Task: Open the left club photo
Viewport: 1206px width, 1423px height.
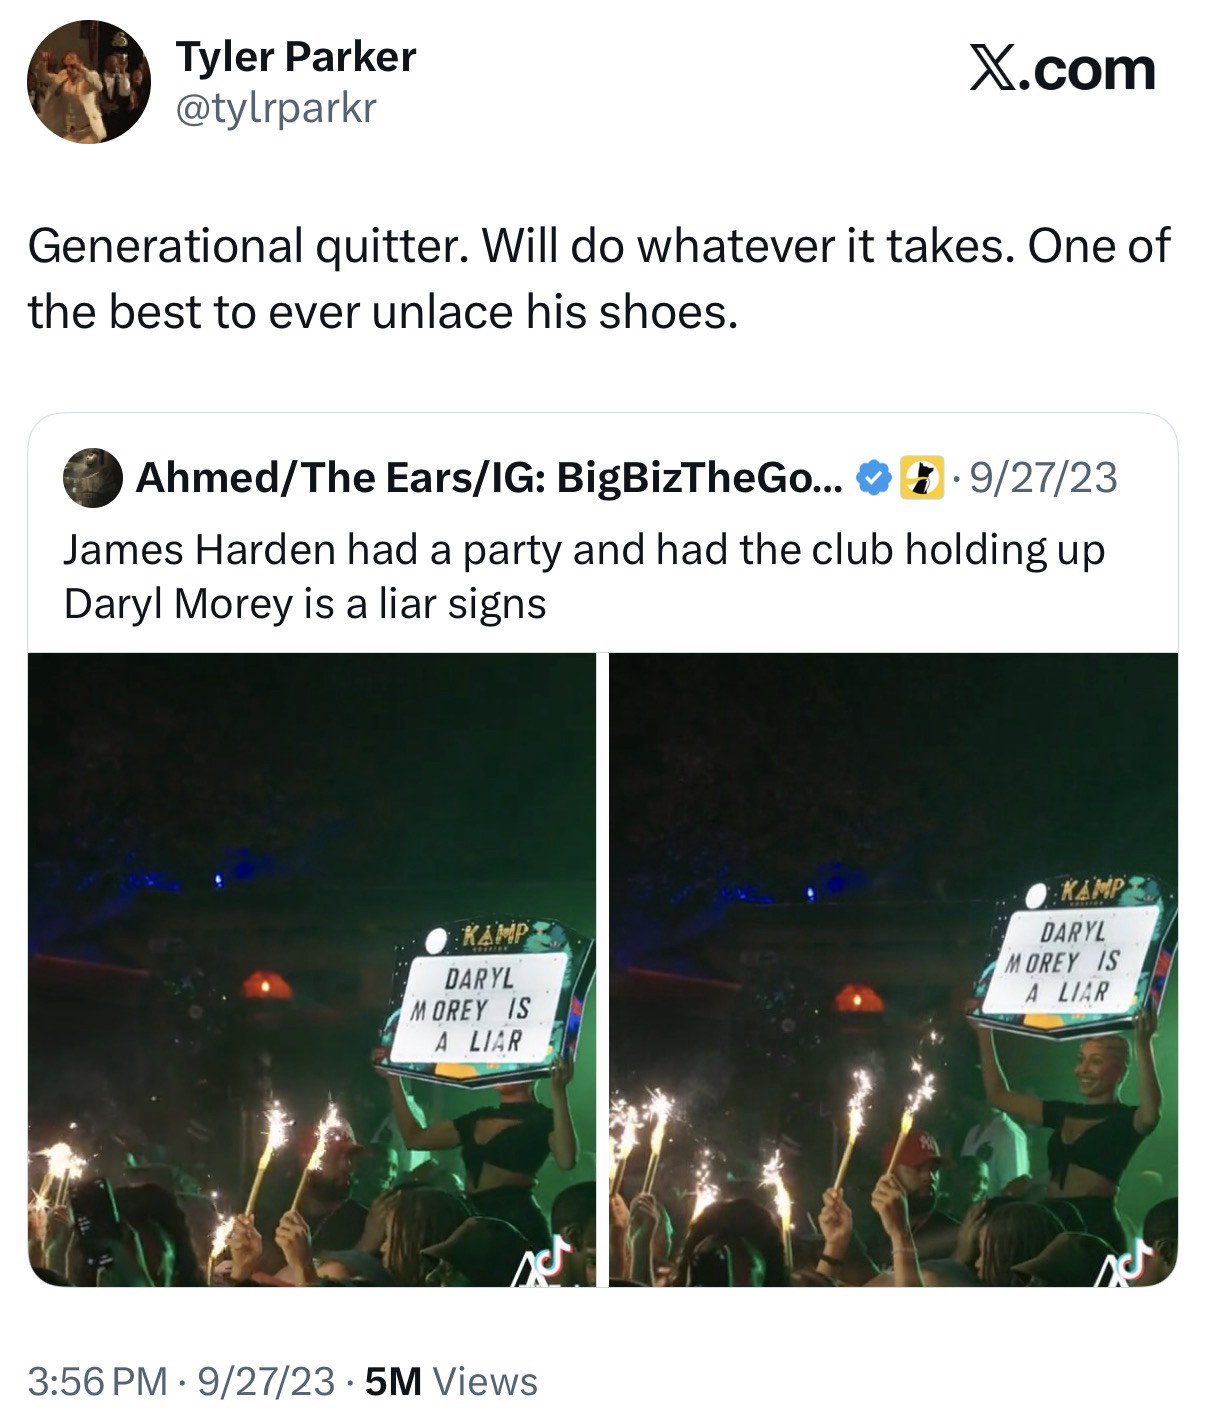Action: (x=311, y=968)
